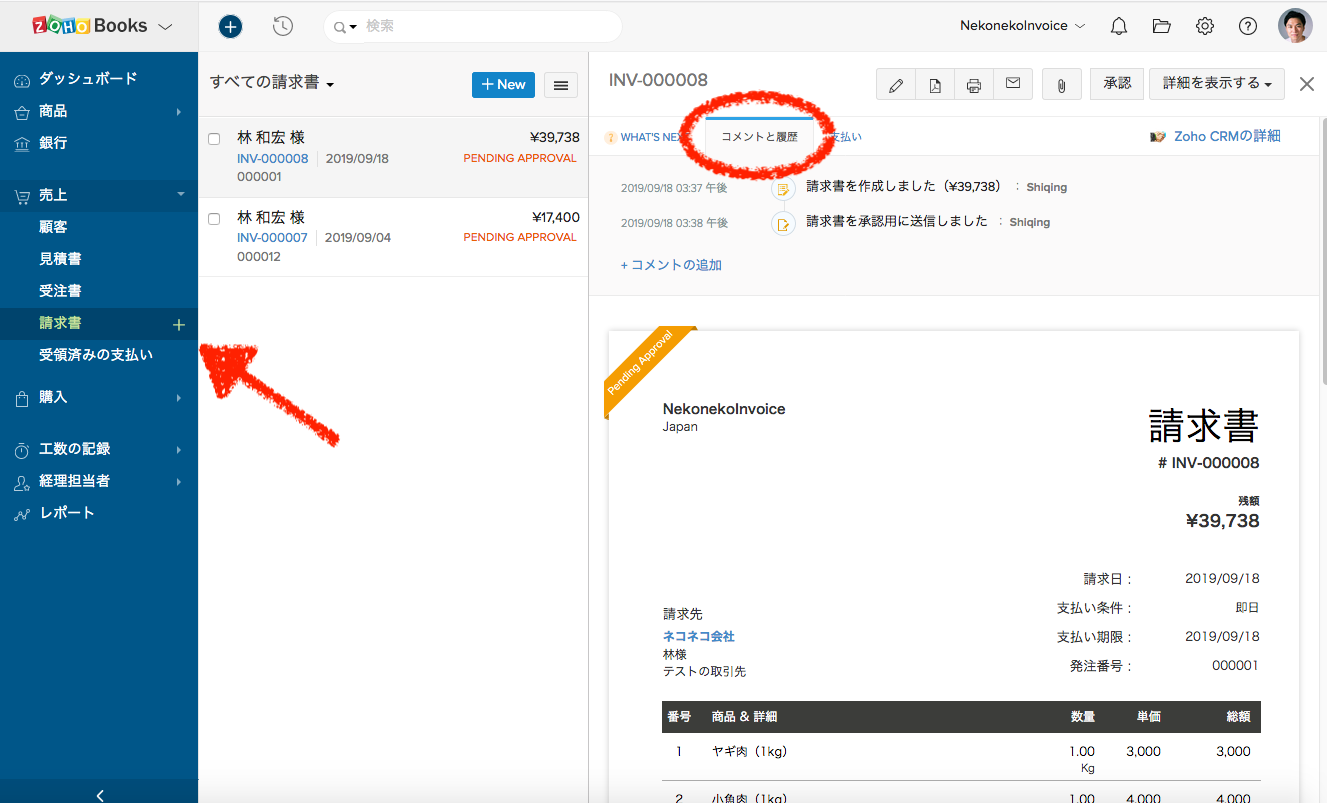The height and width of the screenshot is (803, 1327).
Task: Attach a file with paperclip icon
Action: click(x=1061, y=85)
